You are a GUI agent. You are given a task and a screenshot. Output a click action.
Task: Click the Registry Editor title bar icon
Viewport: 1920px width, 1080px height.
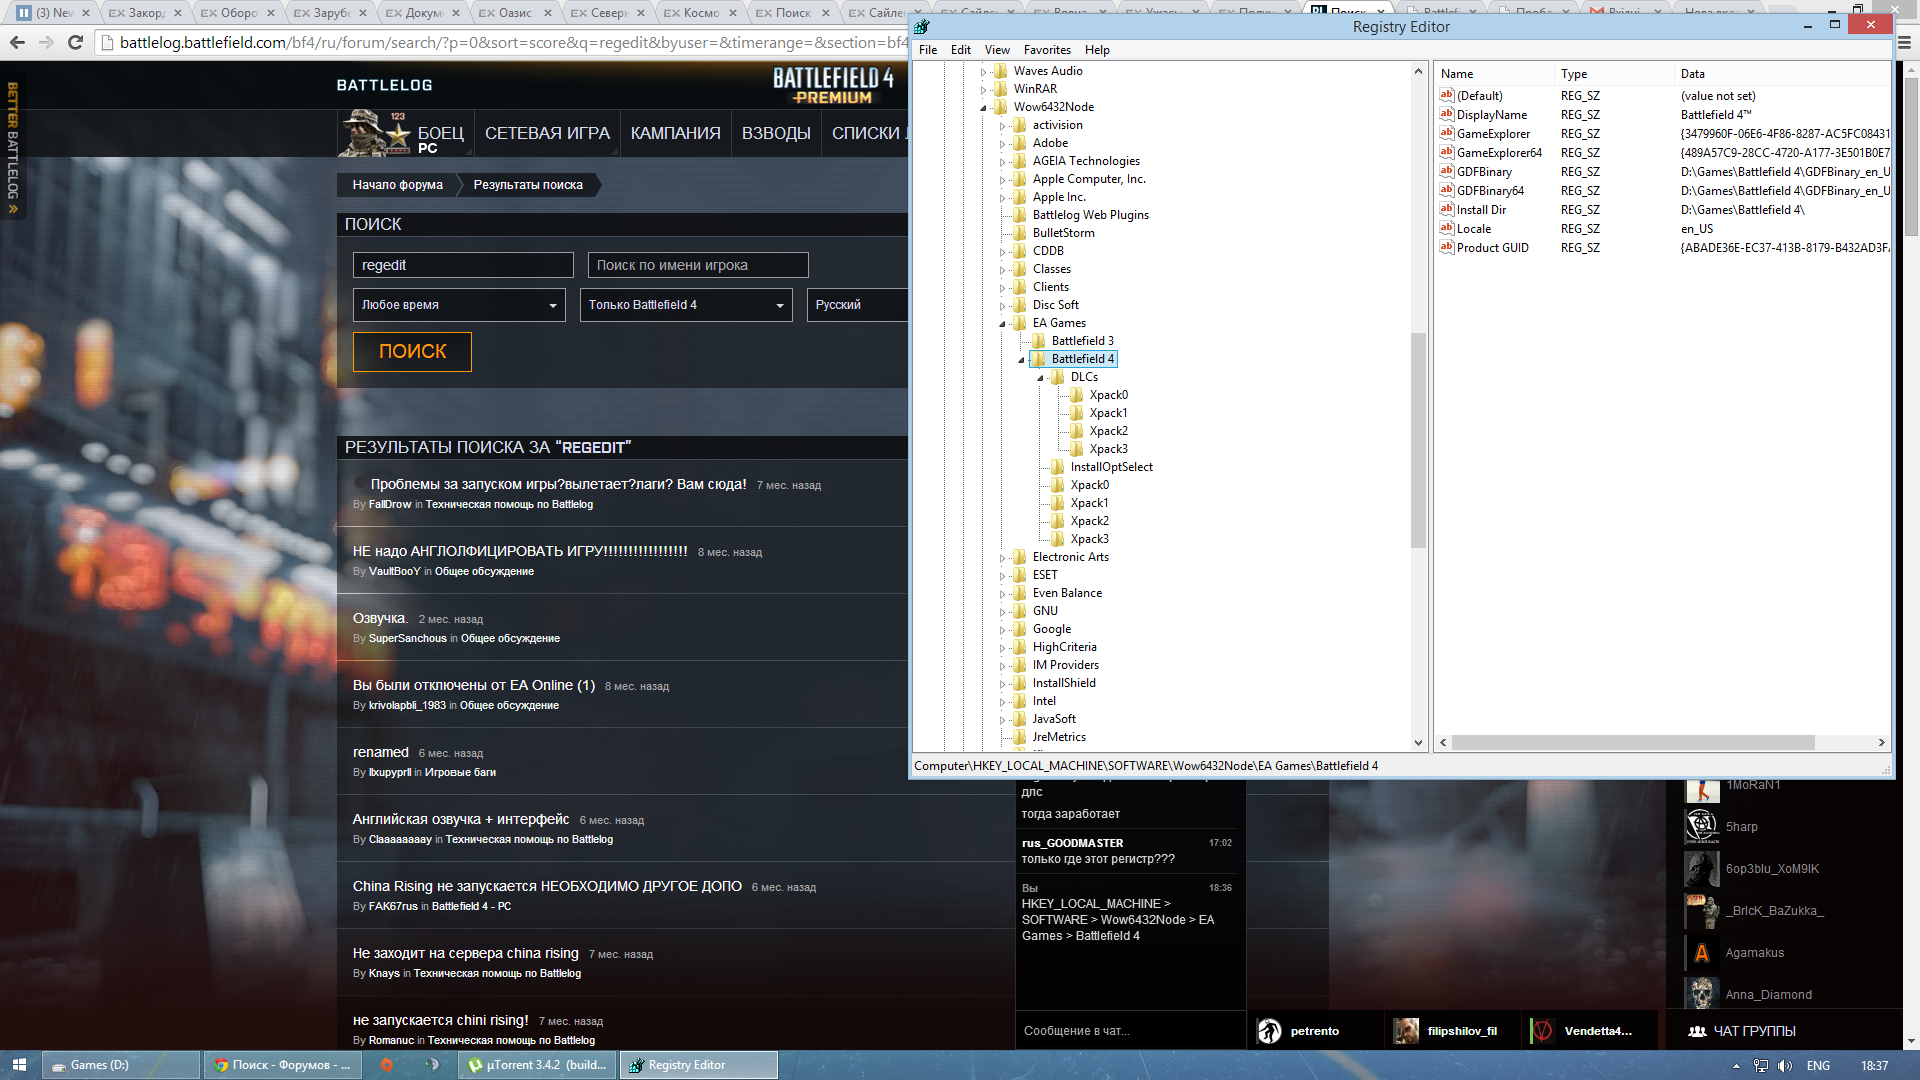(922, 27)
